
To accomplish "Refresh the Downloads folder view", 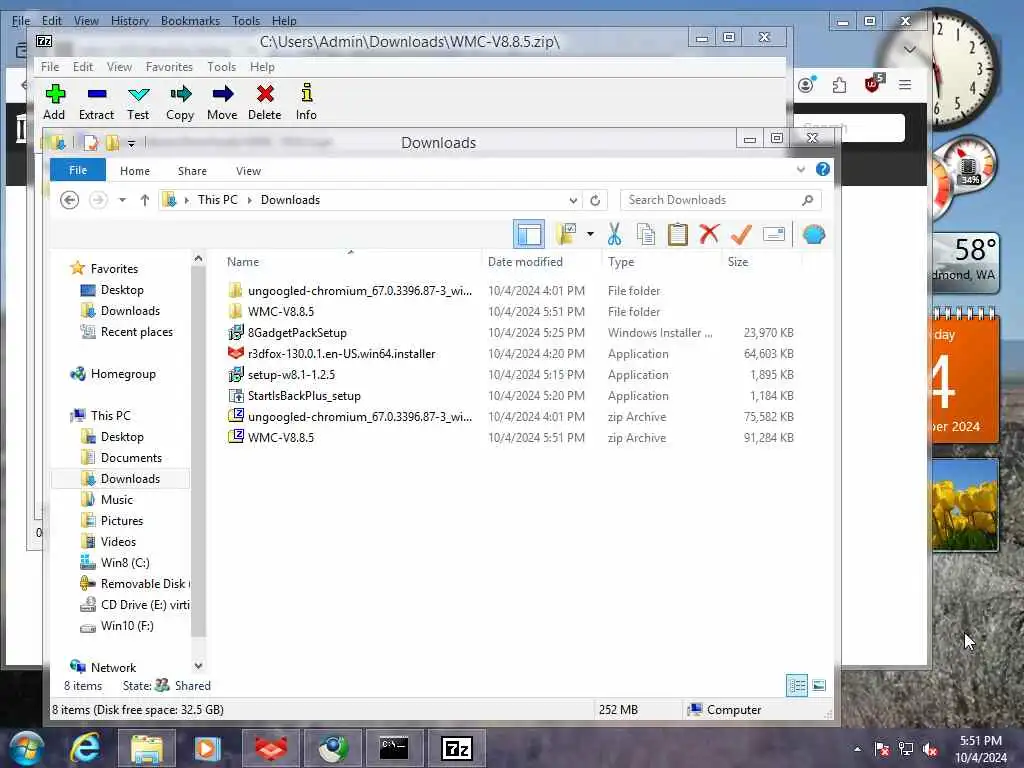I will (595, 200).
